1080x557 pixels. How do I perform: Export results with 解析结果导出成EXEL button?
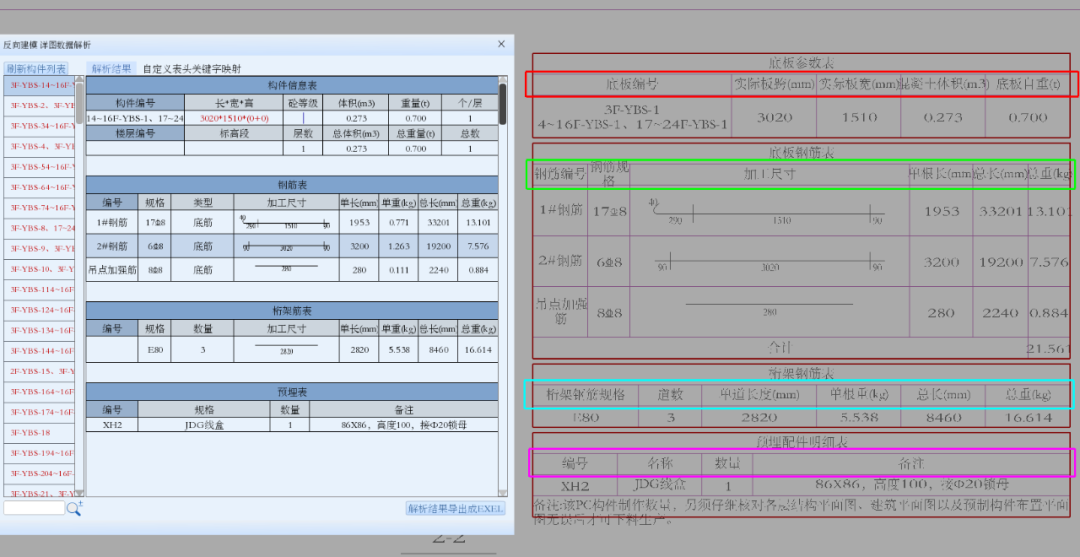pos(455,509)
